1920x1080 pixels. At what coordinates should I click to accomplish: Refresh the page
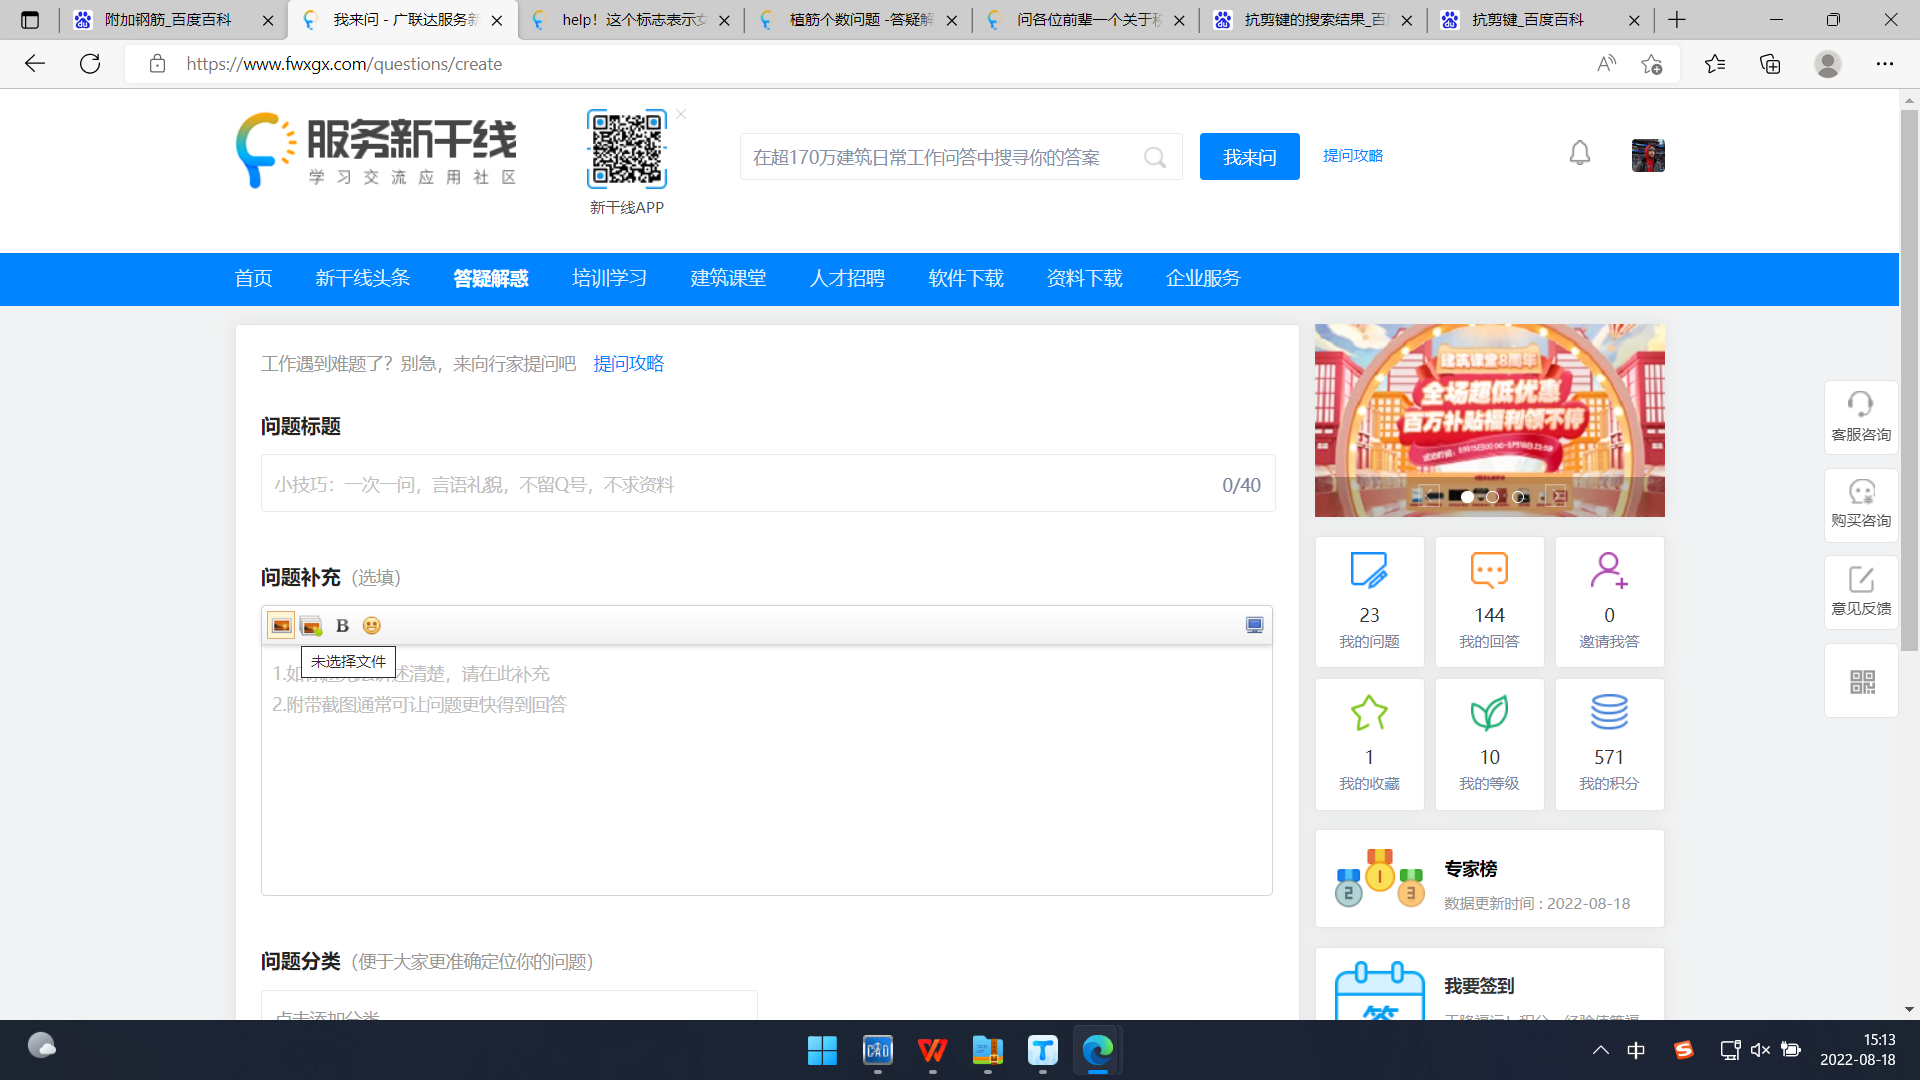[x=90, y=64]
